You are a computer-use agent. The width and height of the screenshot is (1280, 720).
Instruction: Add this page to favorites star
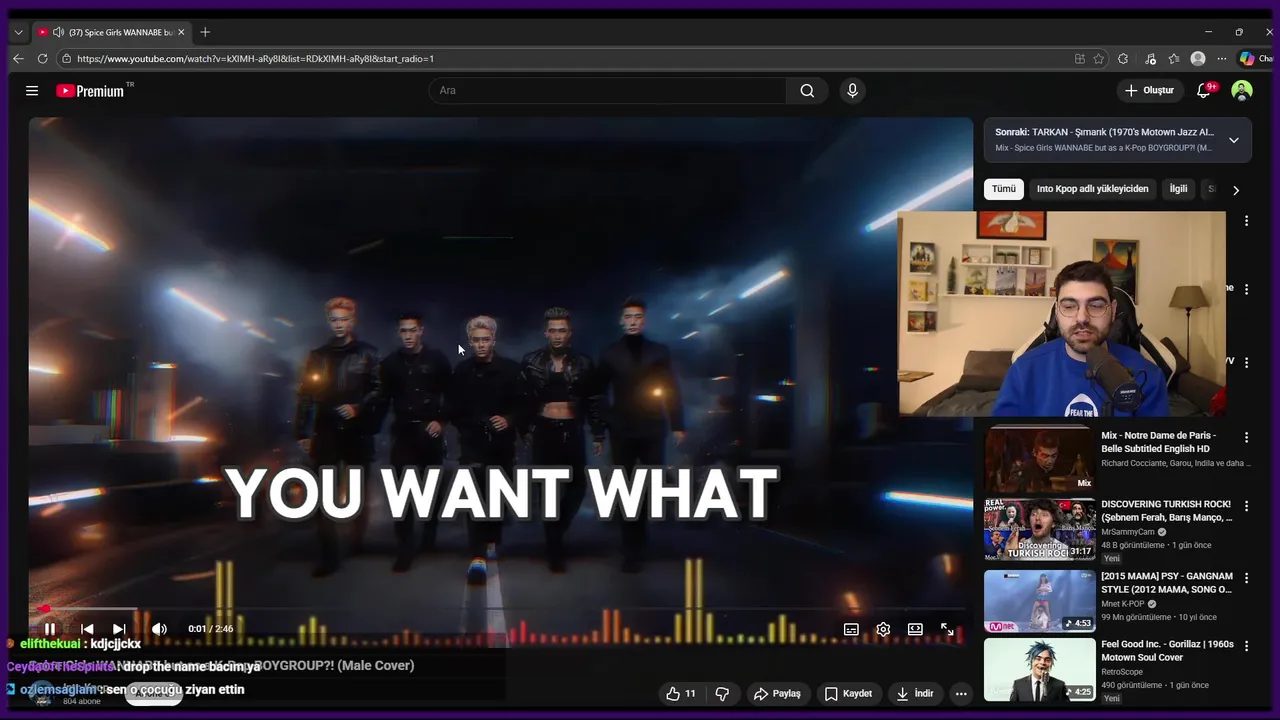point(1099,59)
